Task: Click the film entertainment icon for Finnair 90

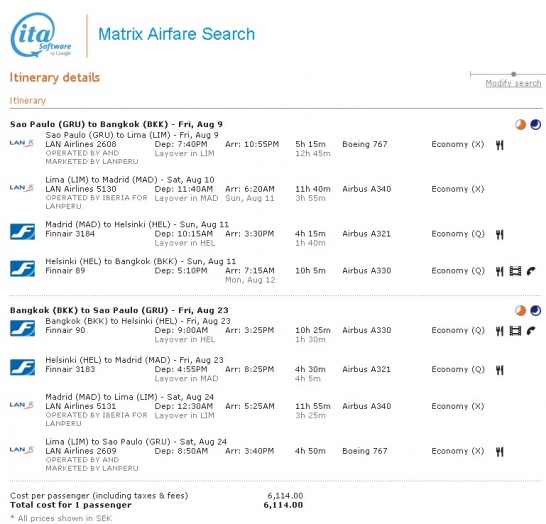Action: (x=515, y=331)
